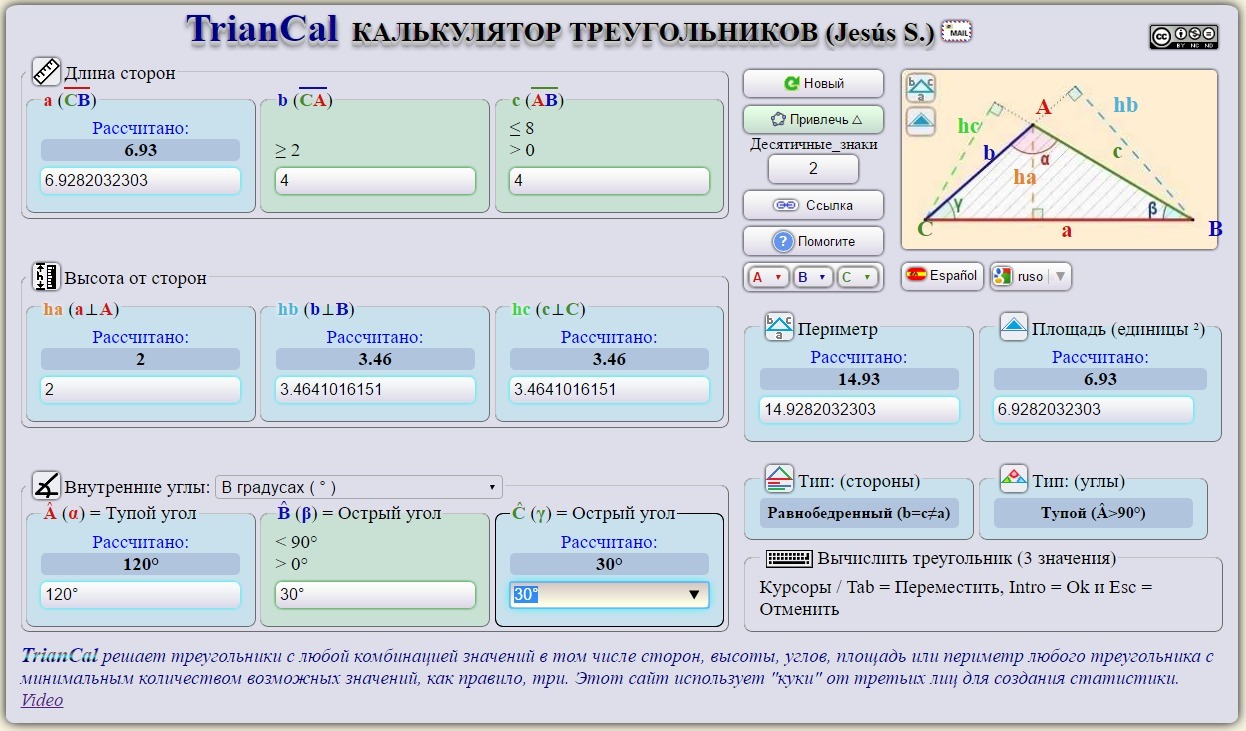Viewport: 1246px width, 731px height.
Task: Click the a (CB) side label
Action: (x=70, y=99)
